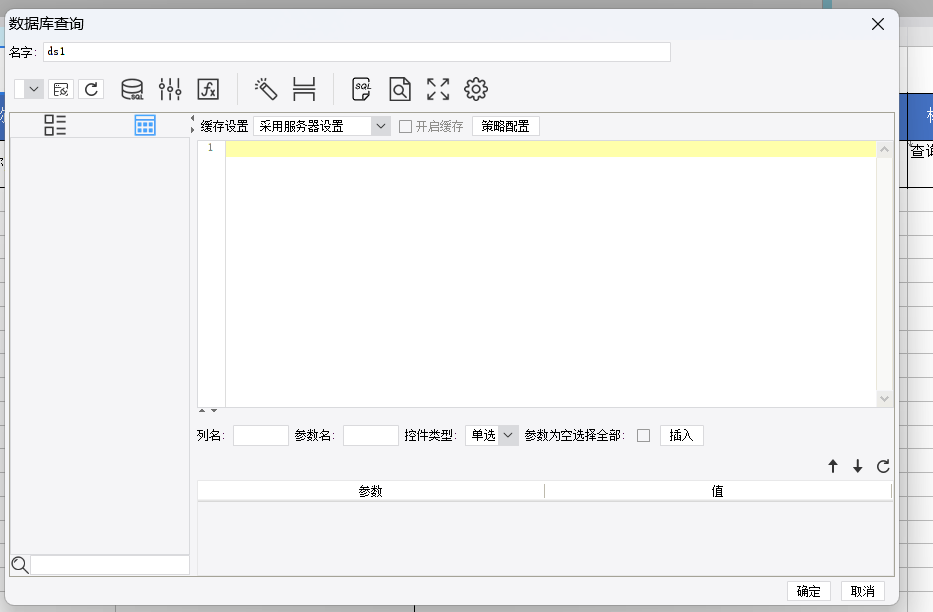
Task: Click the refresh icon next to the connection dropdown
Action: (91, 89)
